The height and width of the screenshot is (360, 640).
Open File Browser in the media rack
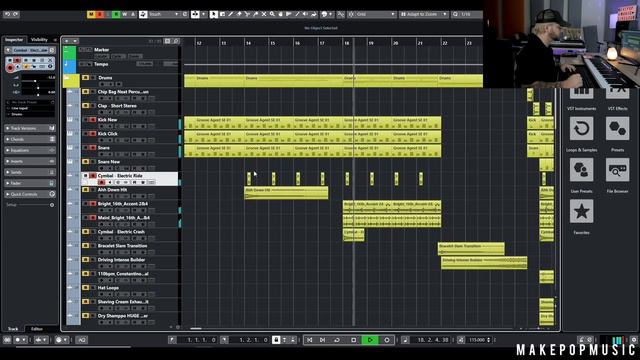pyautogui.click(x=617, y=170)
